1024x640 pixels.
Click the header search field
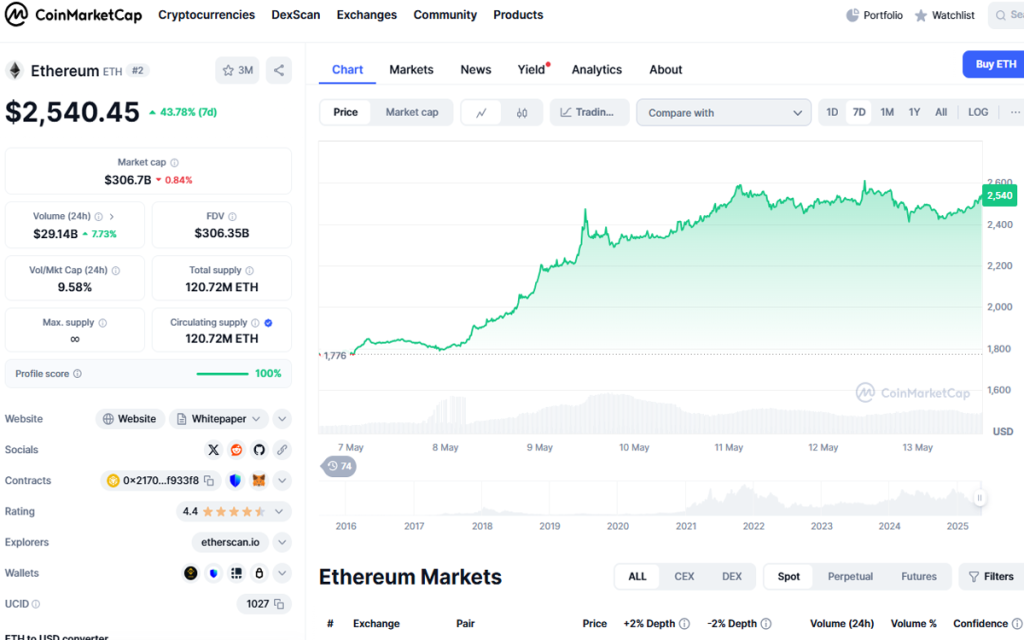pyautogui.click(x=1006, y=15)
